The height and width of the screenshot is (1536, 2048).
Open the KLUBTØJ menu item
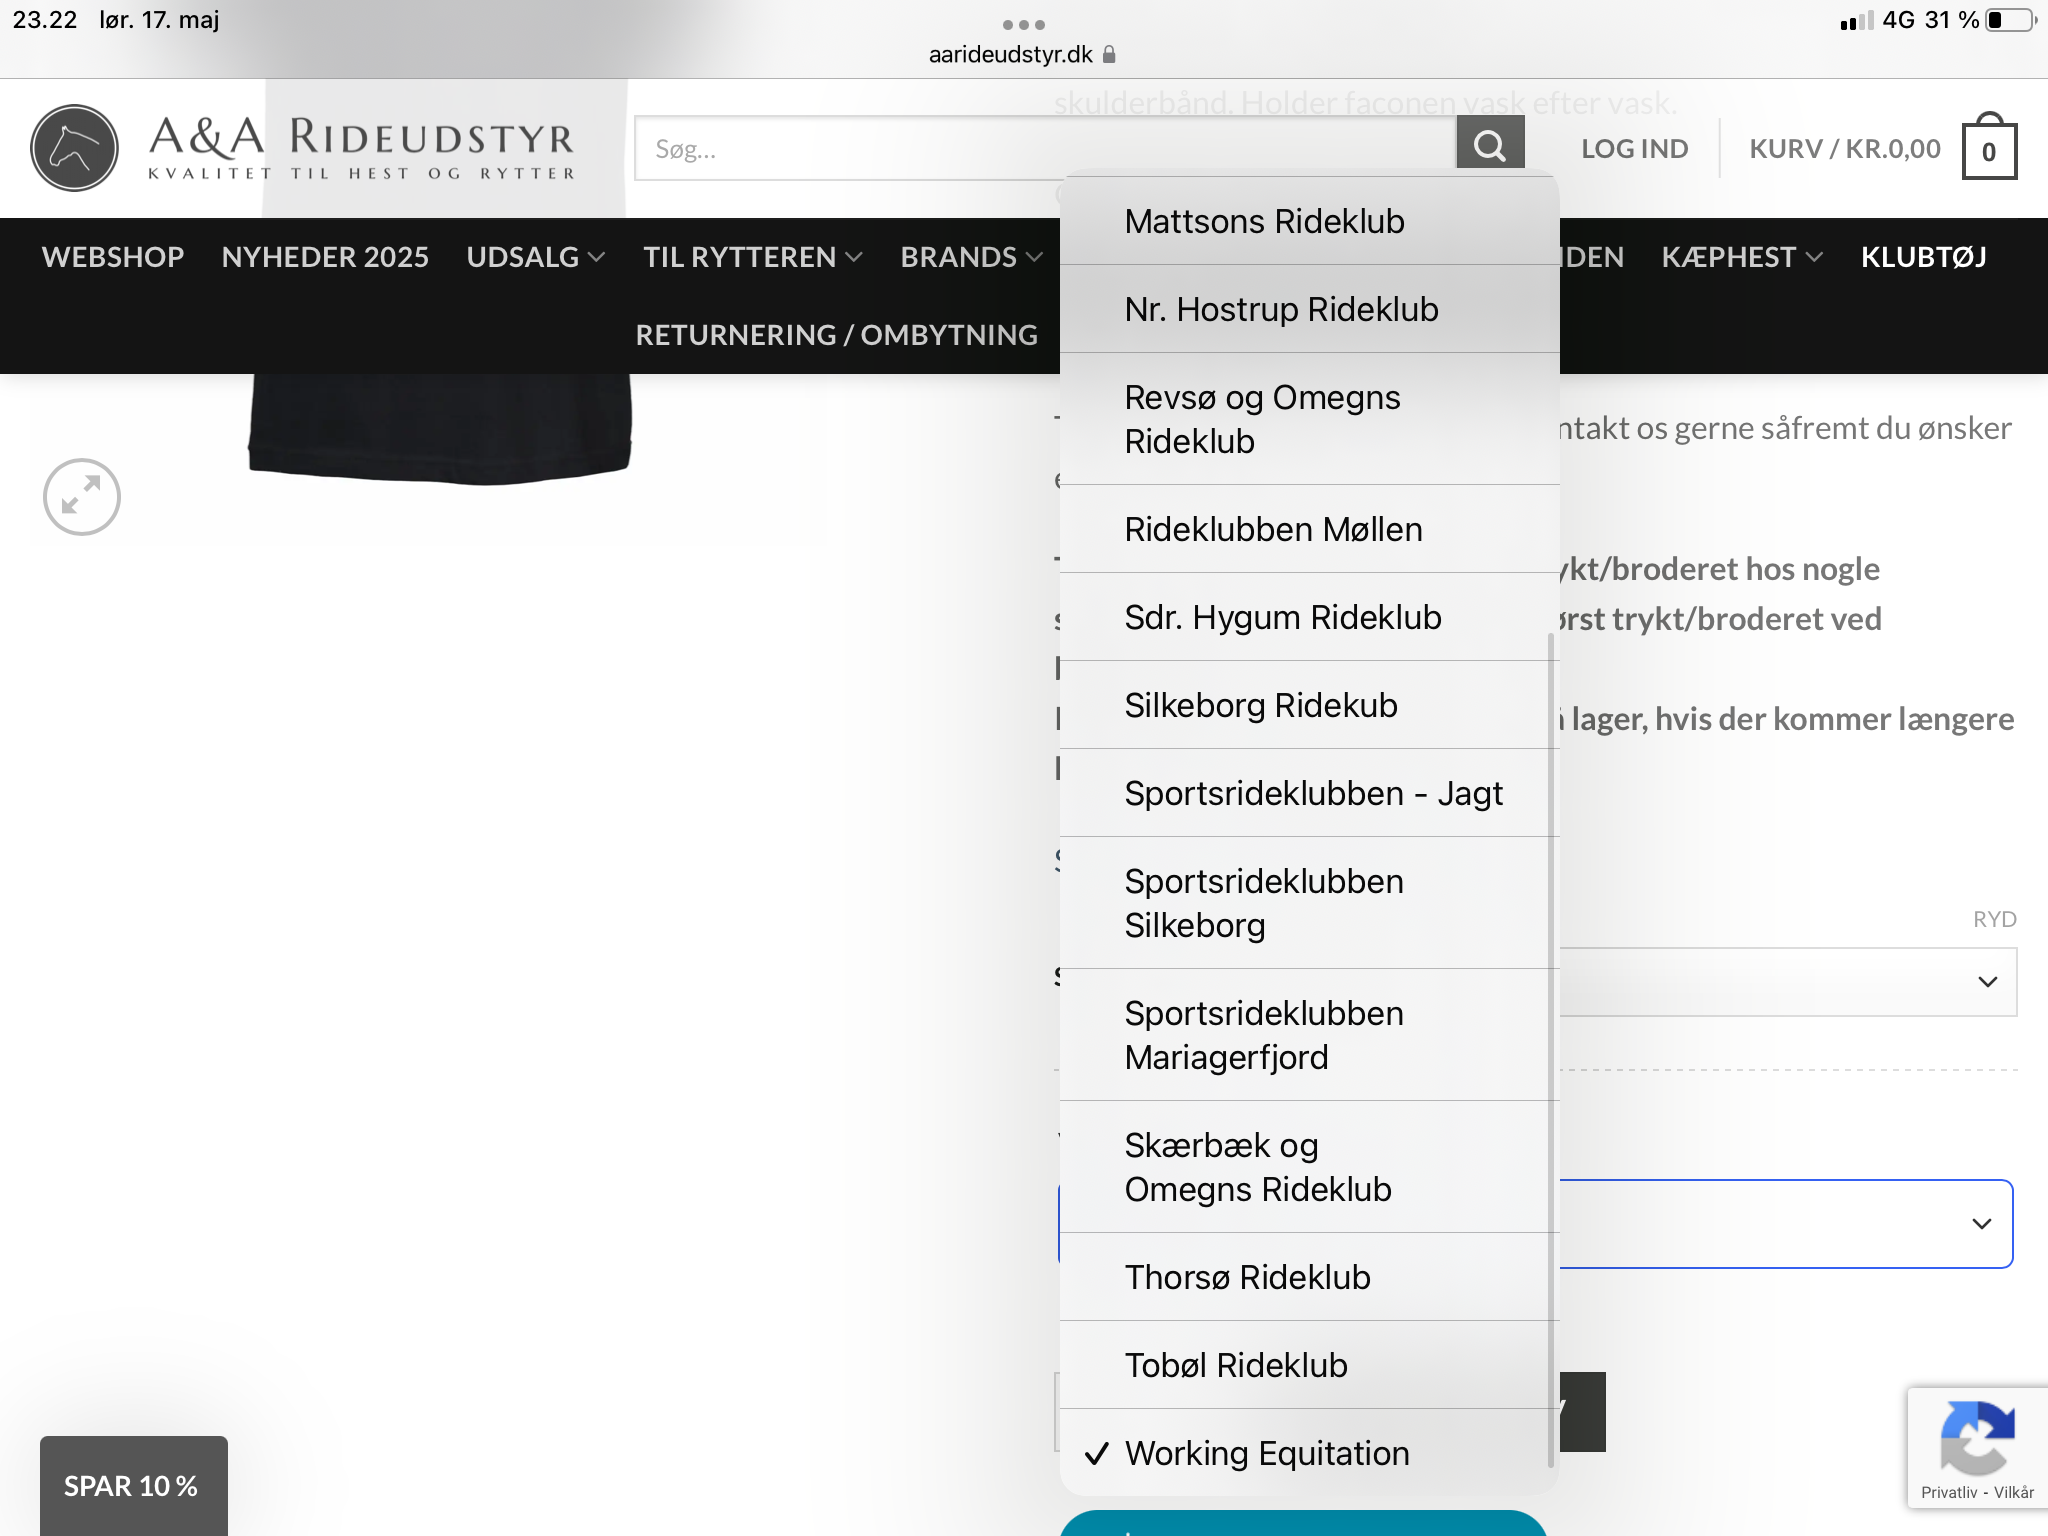[x=1923, y=257]
